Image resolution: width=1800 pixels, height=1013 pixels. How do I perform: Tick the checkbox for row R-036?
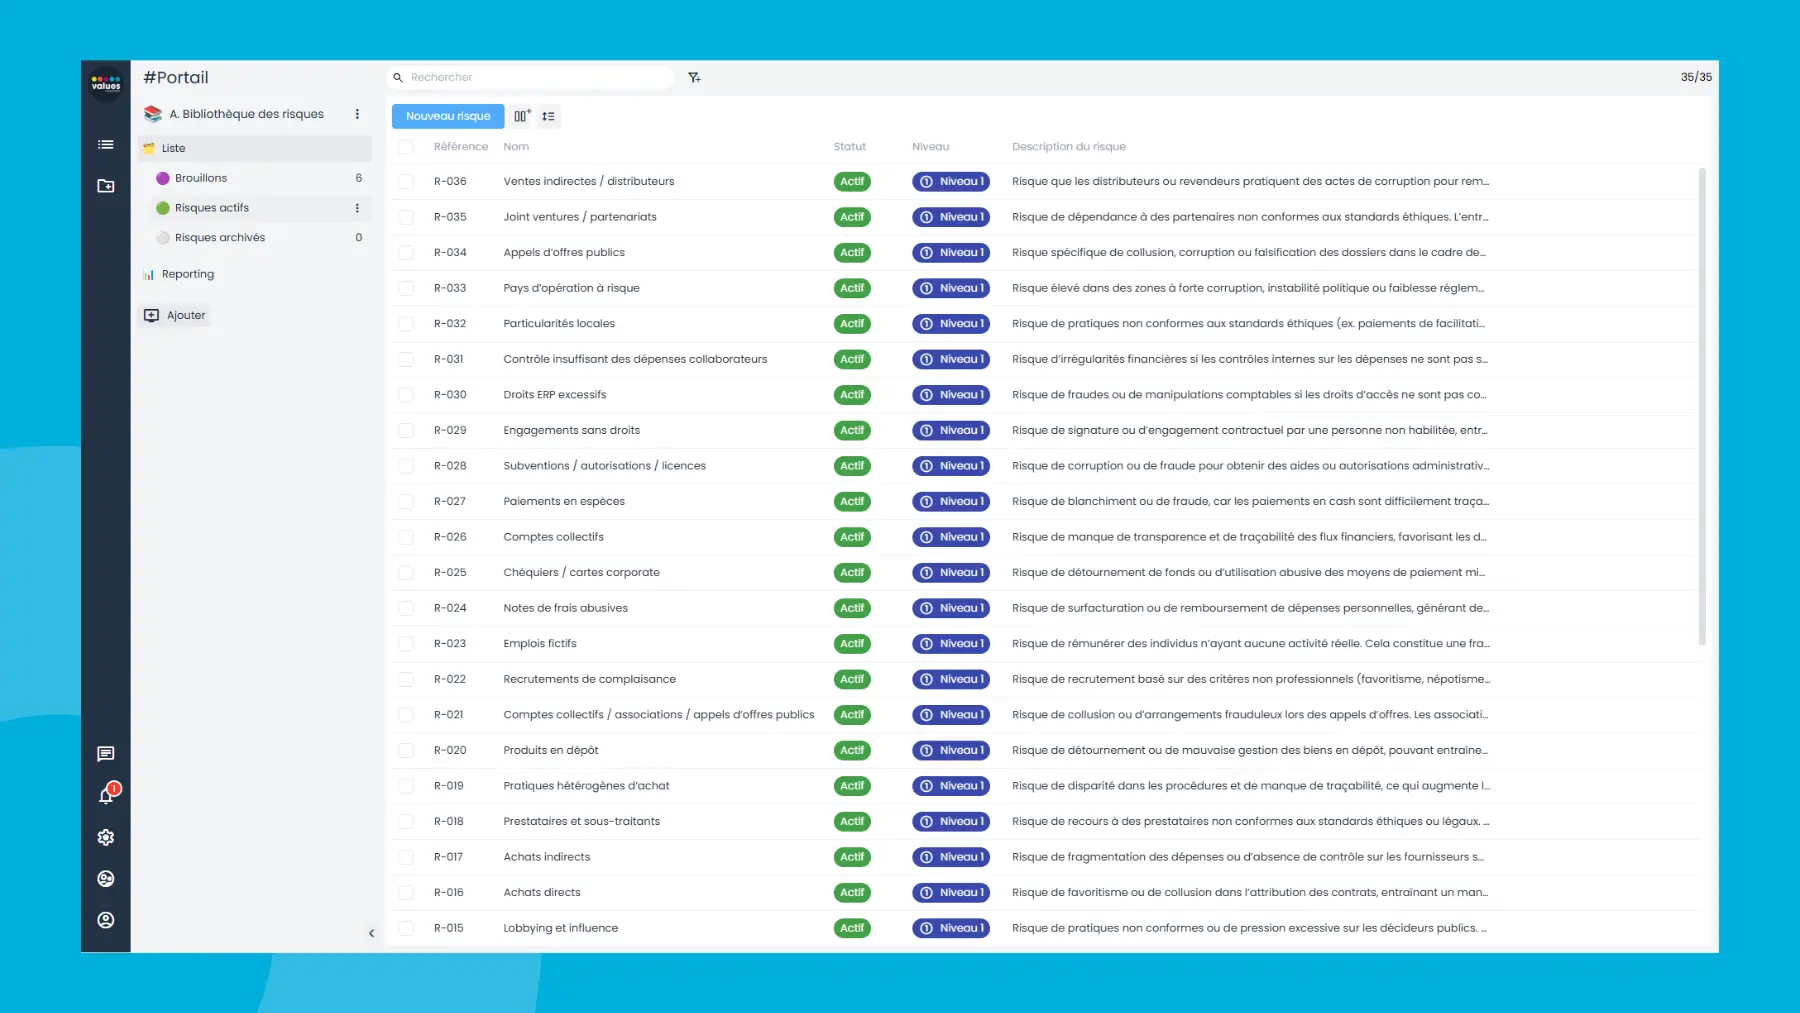pos(406,182)
